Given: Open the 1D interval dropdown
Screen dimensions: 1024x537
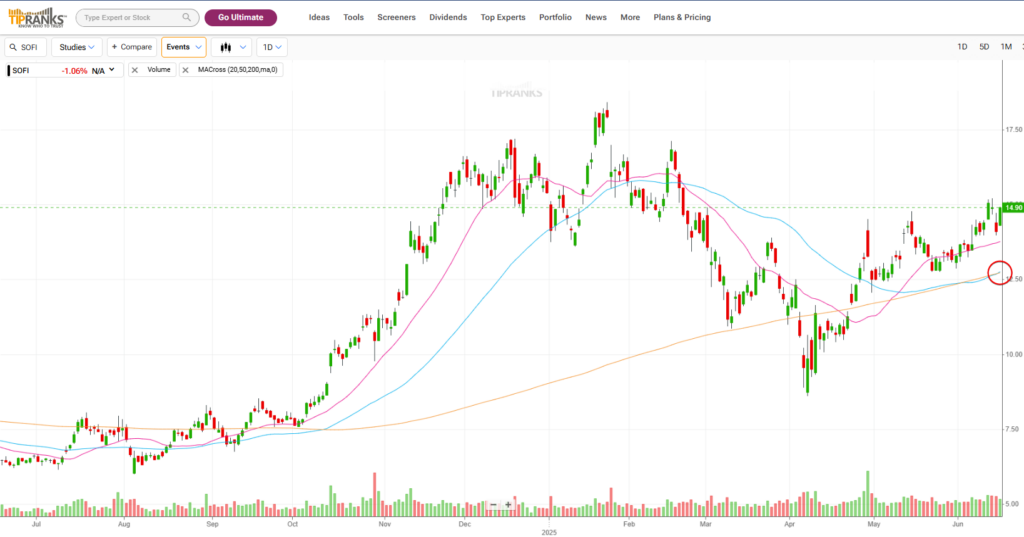Looking at the screenshot, I should (271, 47).
